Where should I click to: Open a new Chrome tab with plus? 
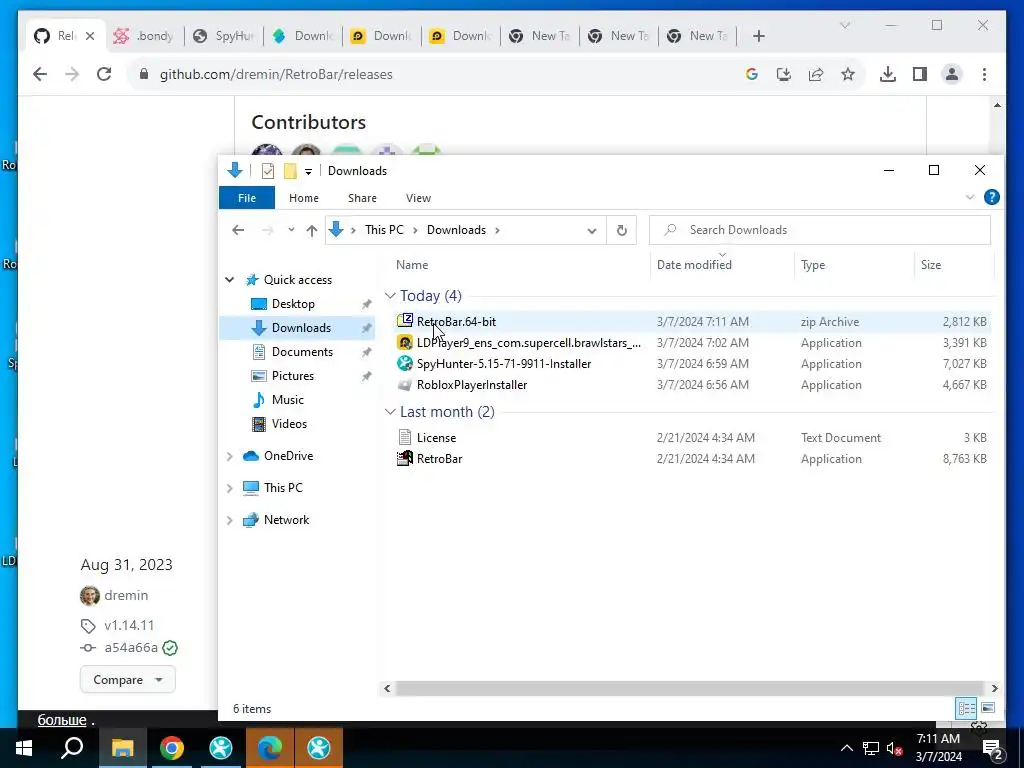click(758, 36)
